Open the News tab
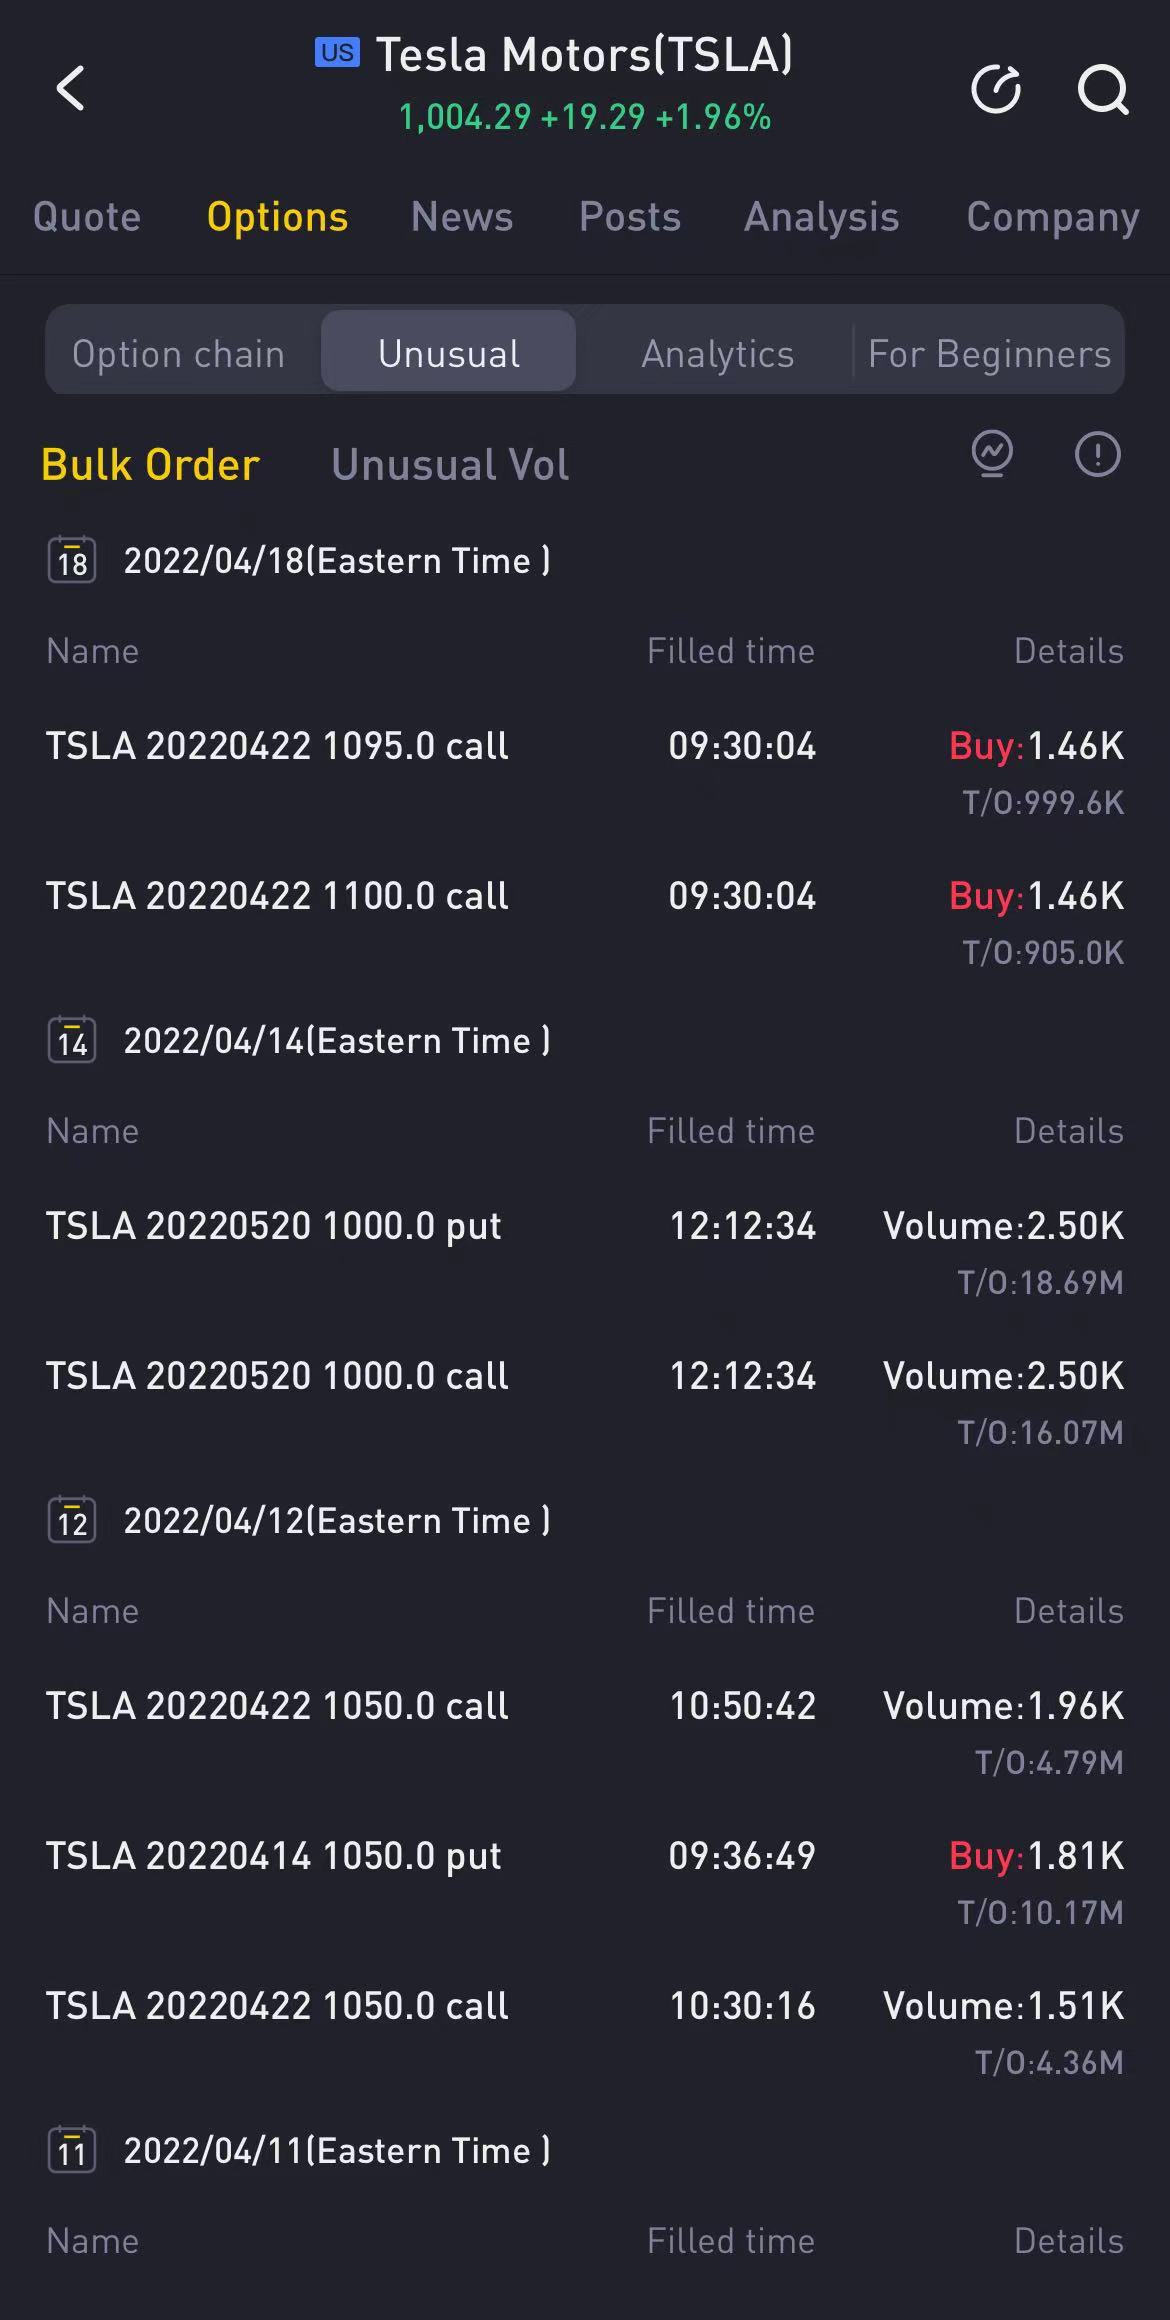Viewport: 1170px width, 2320px height. click(x=462, y=217)
